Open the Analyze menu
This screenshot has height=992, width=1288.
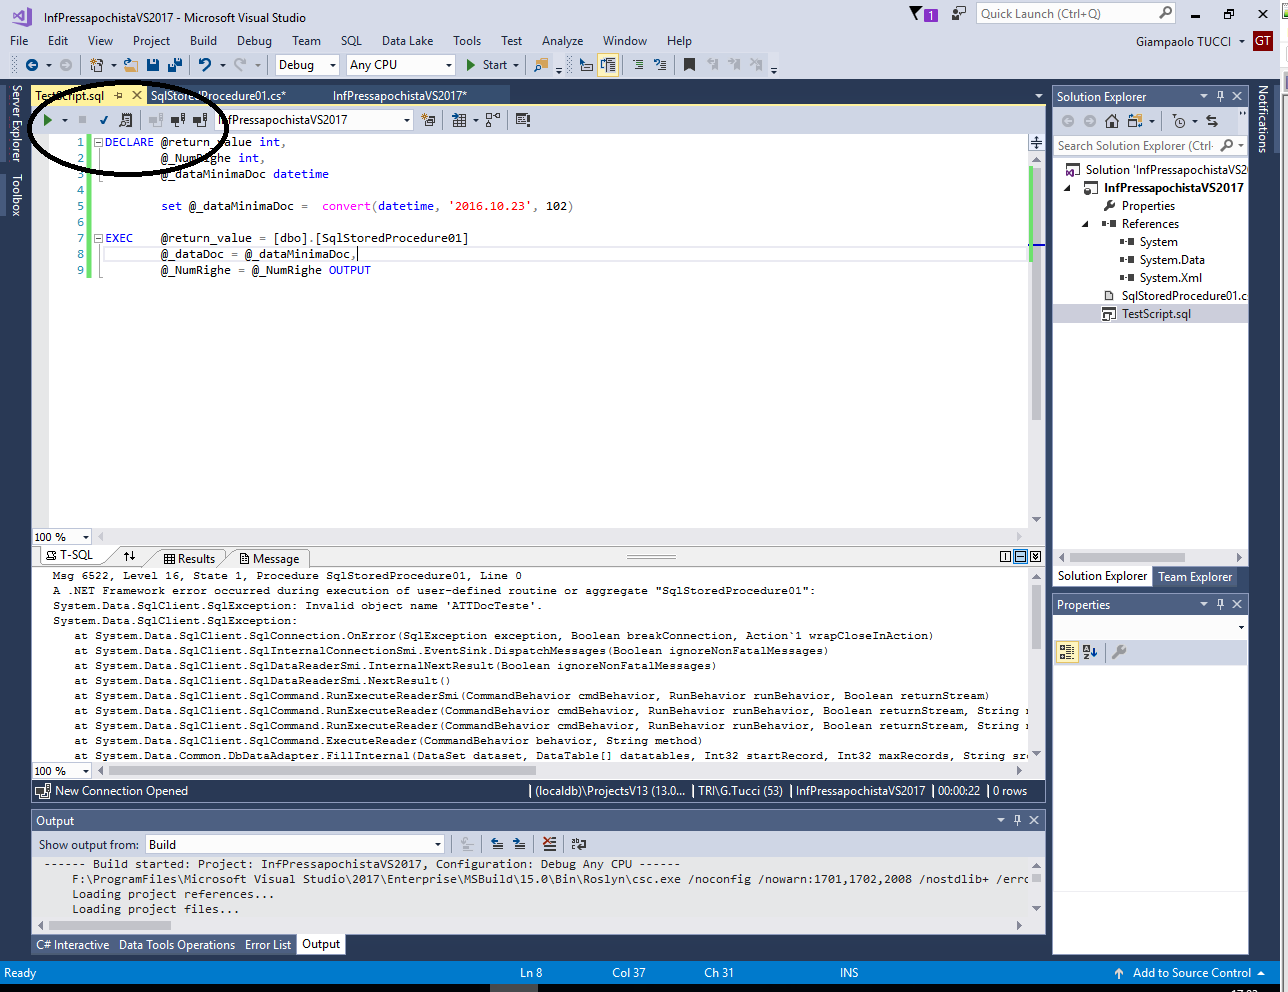click(562, 41)
